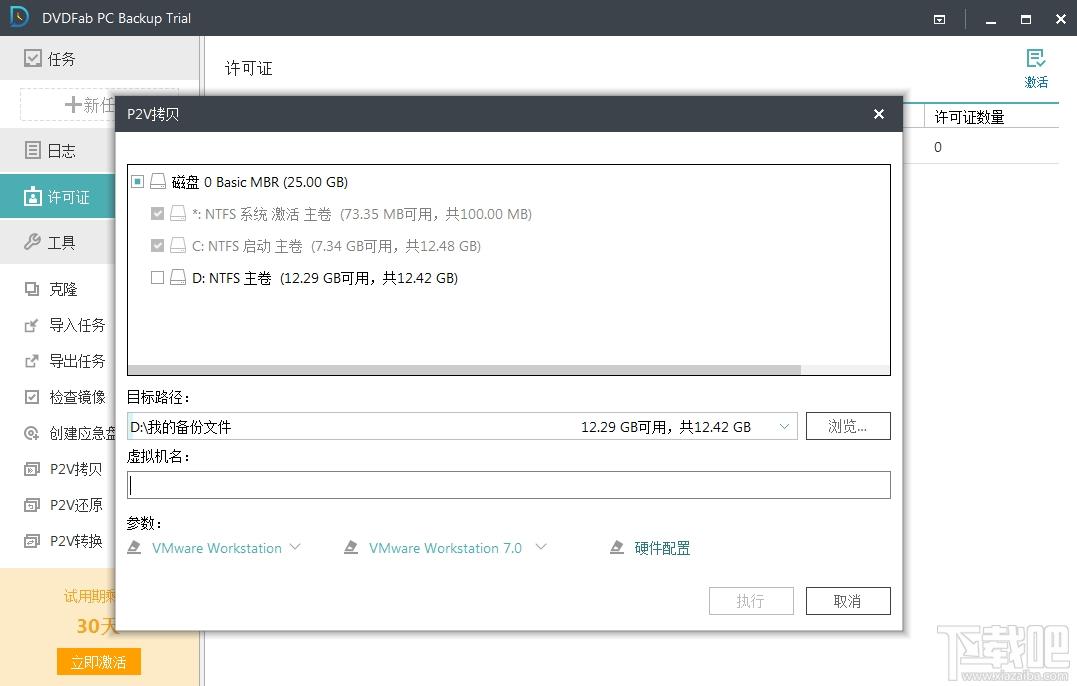Viewport: 1077px width, 686px height.
Task: Click the 执行 execute button
Action: pos(751,601)
